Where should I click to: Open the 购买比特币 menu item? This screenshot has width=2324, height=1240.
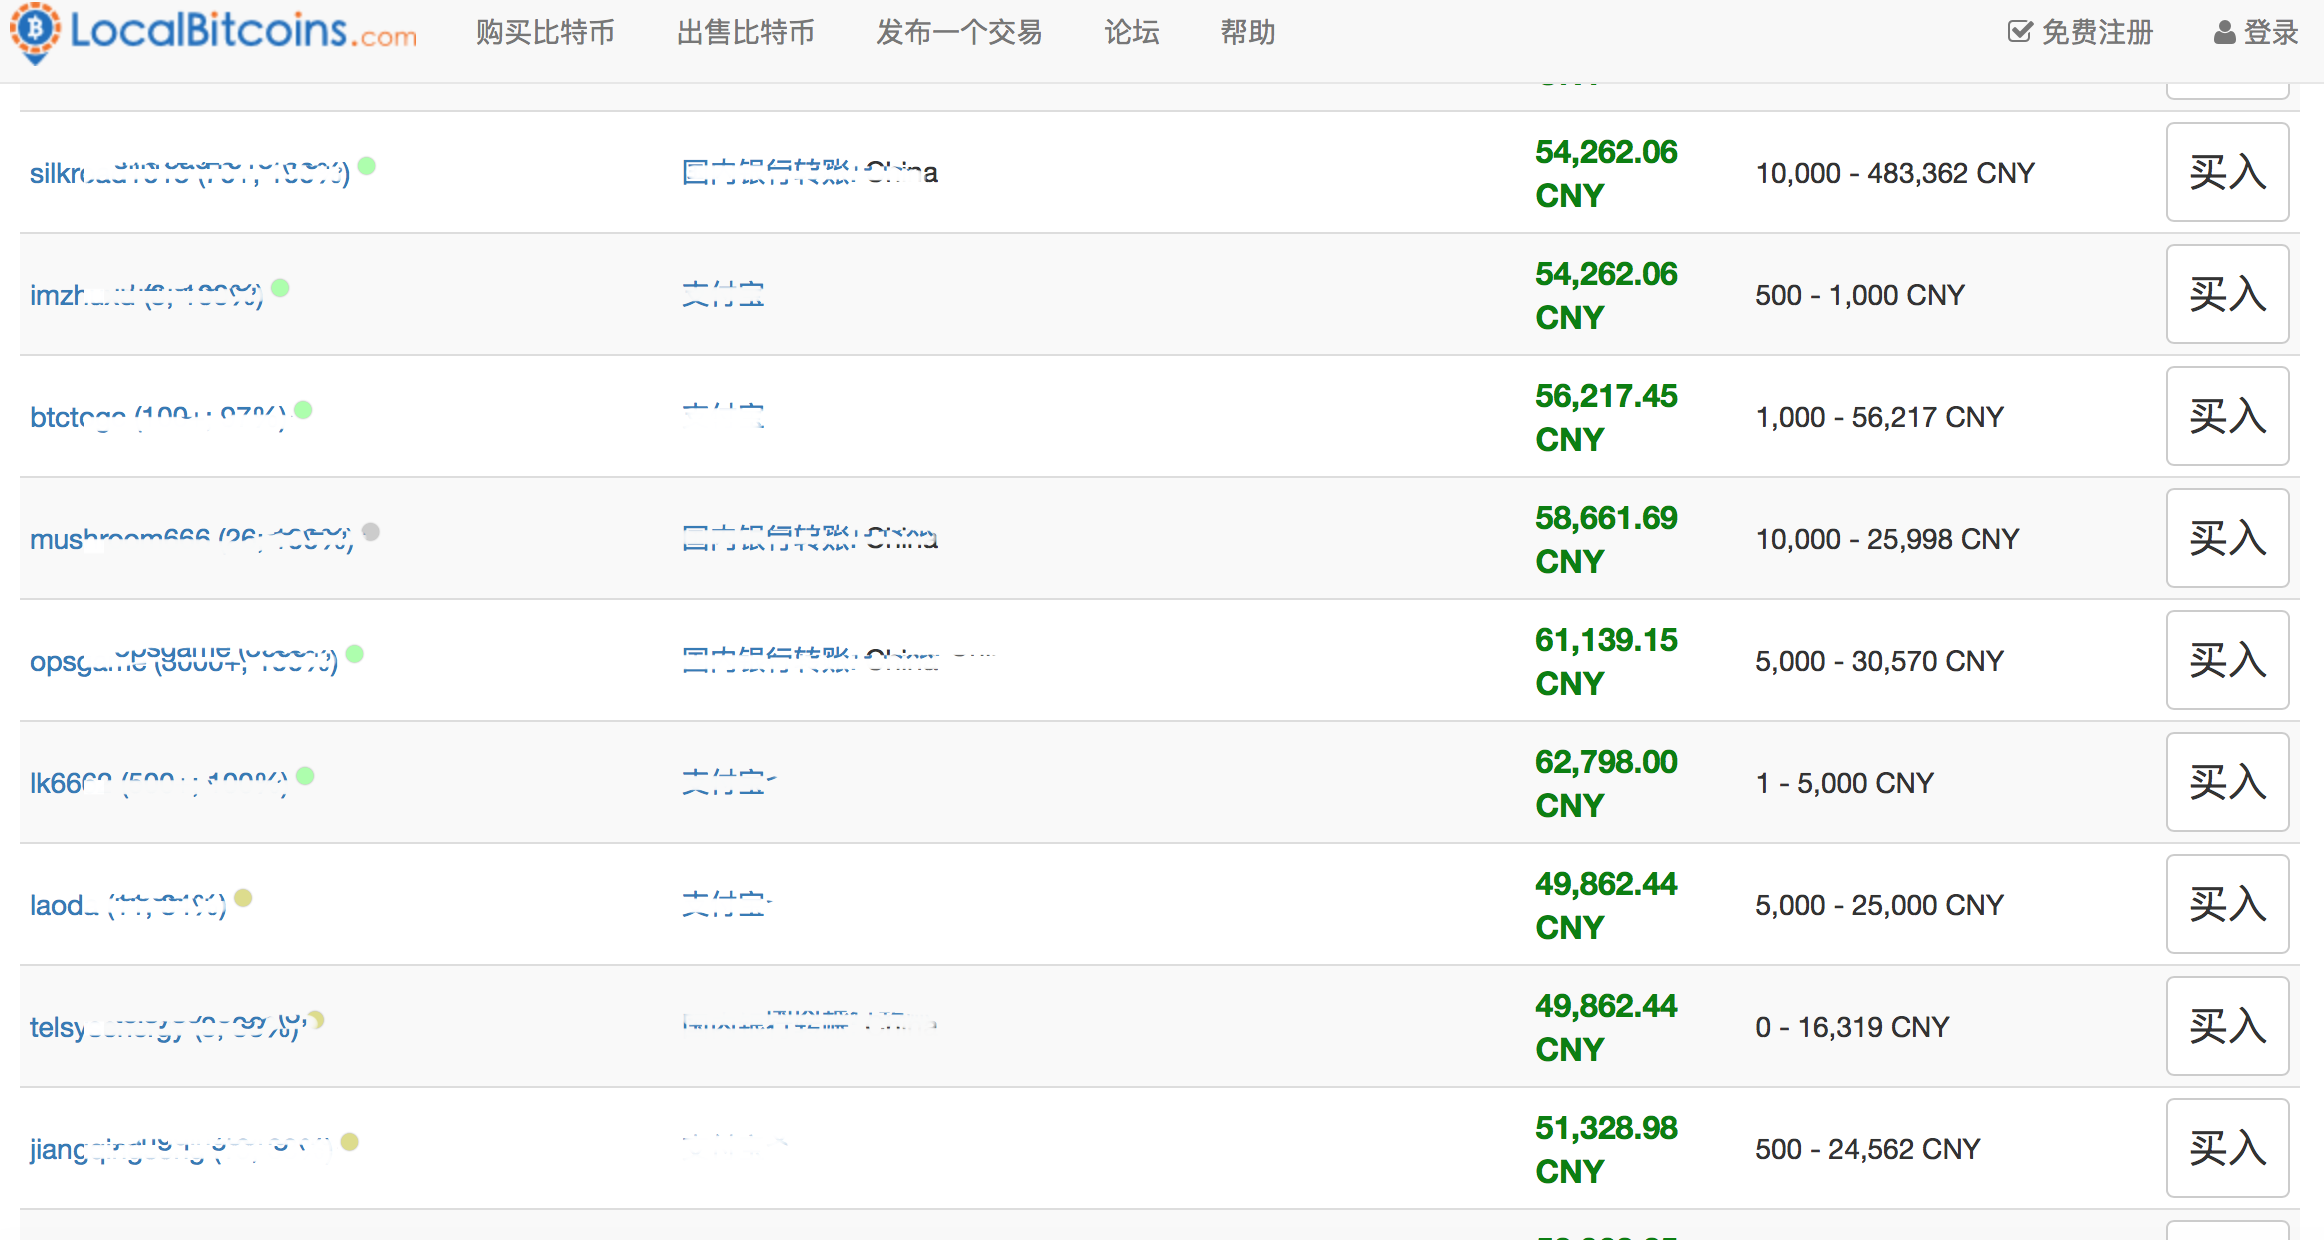point(545,32)
